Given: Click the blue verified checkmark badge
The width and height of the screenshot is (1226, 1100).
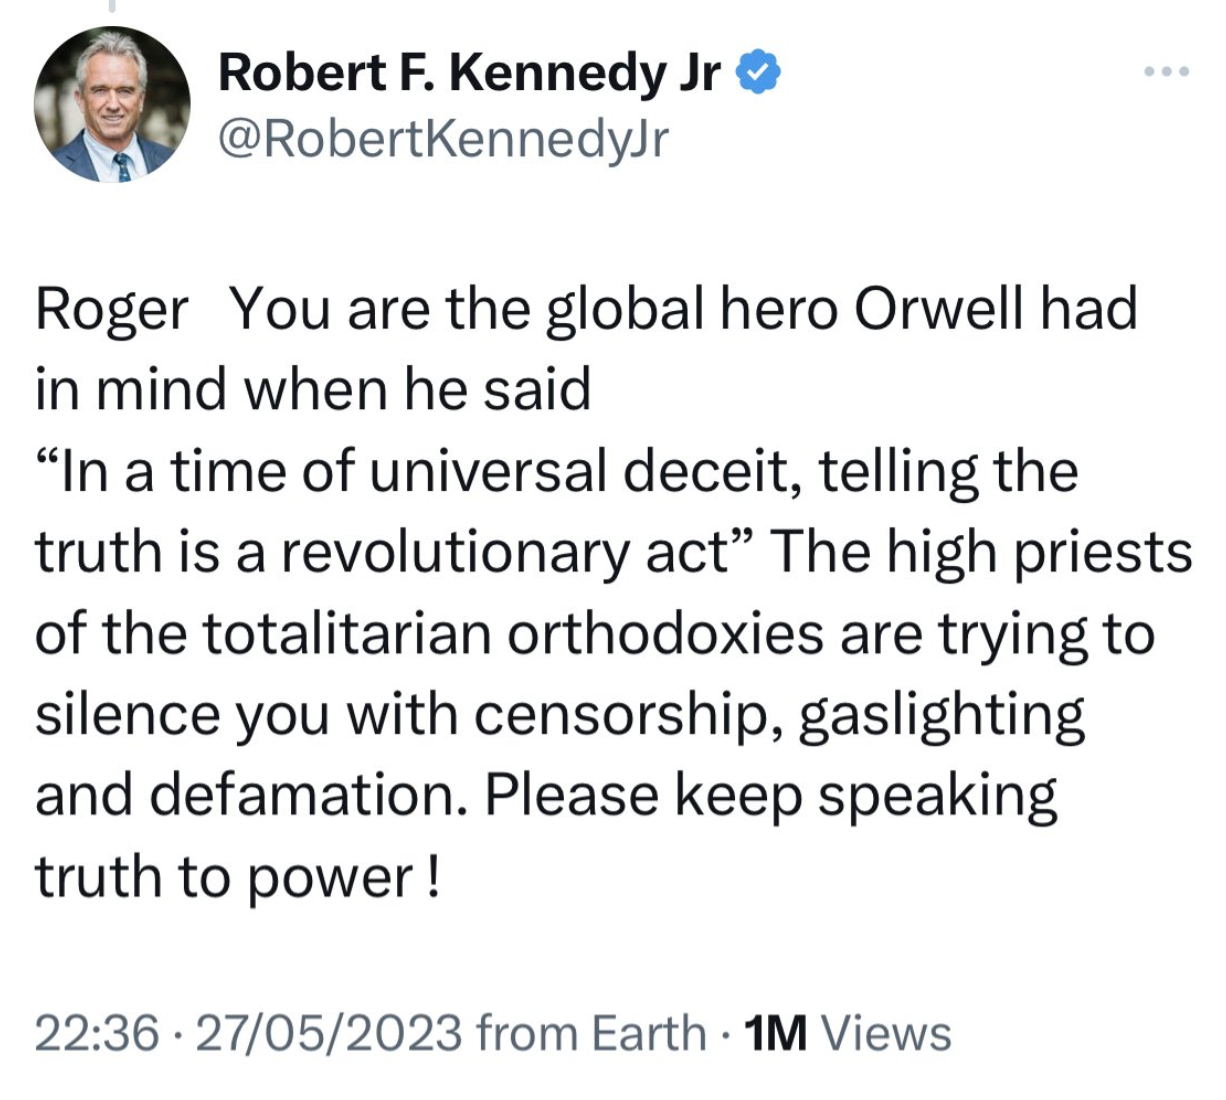Looking at the screenshot, I should pyautogui.click(x=757, y=74).
